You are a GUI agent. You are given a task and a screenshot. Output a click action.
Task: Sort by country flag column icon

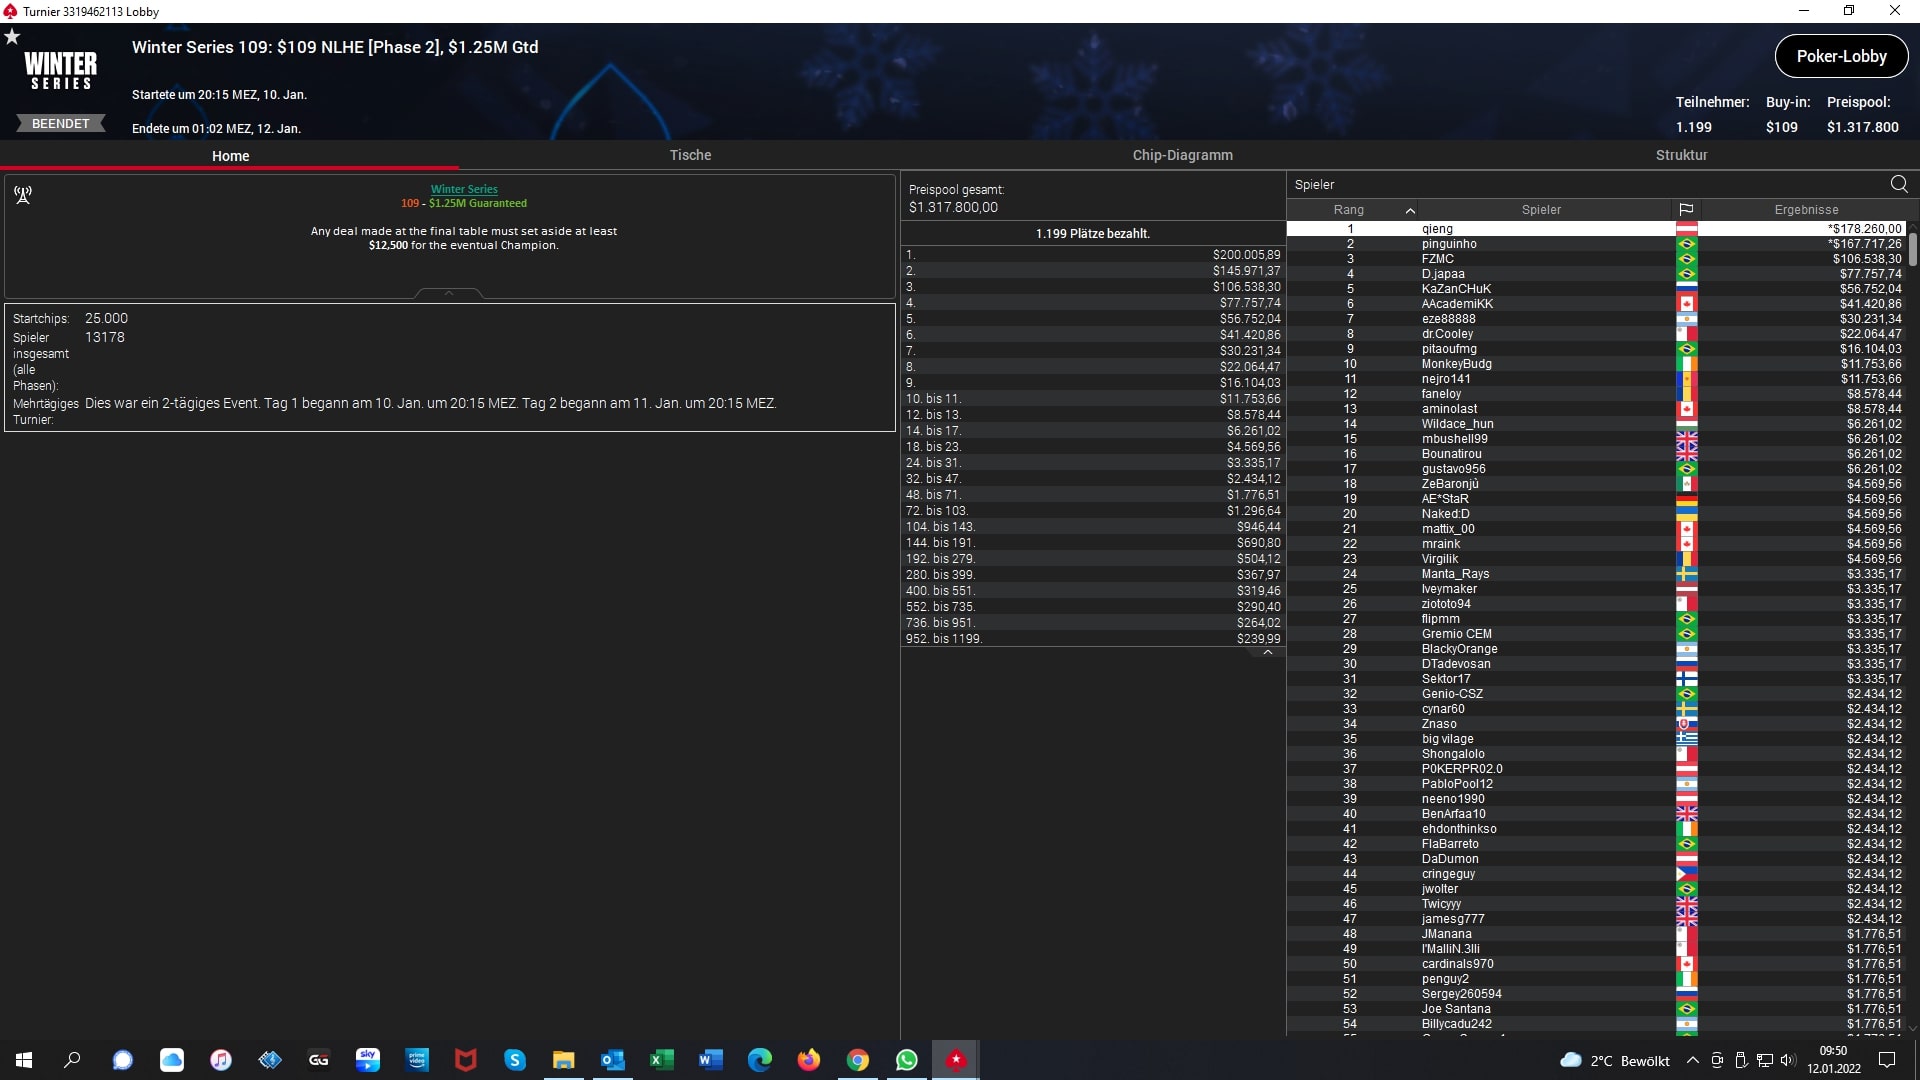[x=1686, y=210]
